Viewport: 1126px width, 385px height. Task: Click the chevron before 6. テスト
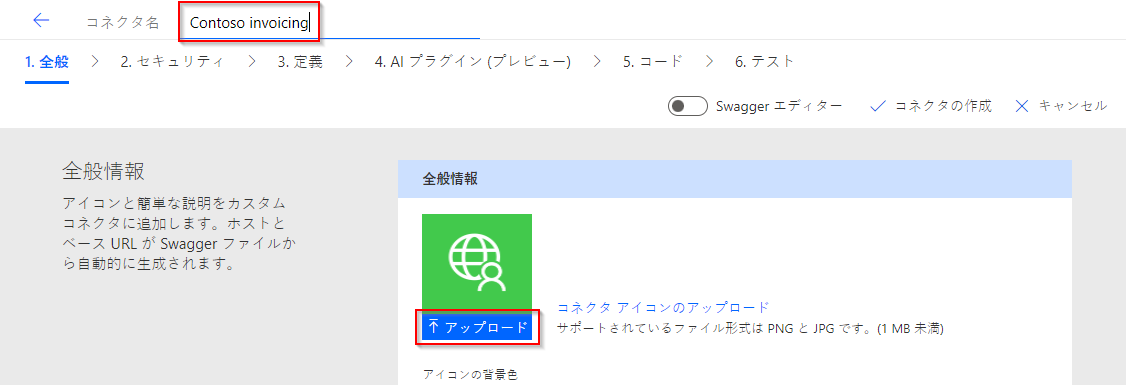(x=709, y=62)
